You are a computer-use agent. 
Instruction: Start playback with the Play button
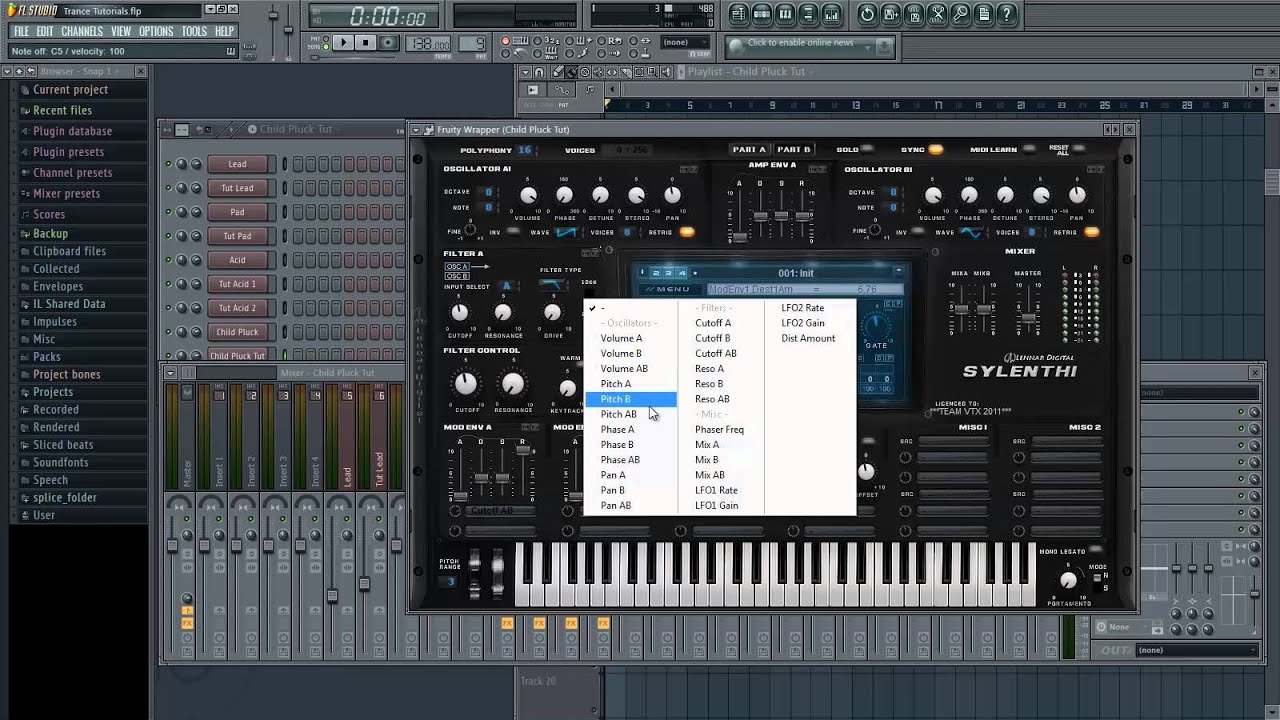pyautogui.click(x=343, y=43)
